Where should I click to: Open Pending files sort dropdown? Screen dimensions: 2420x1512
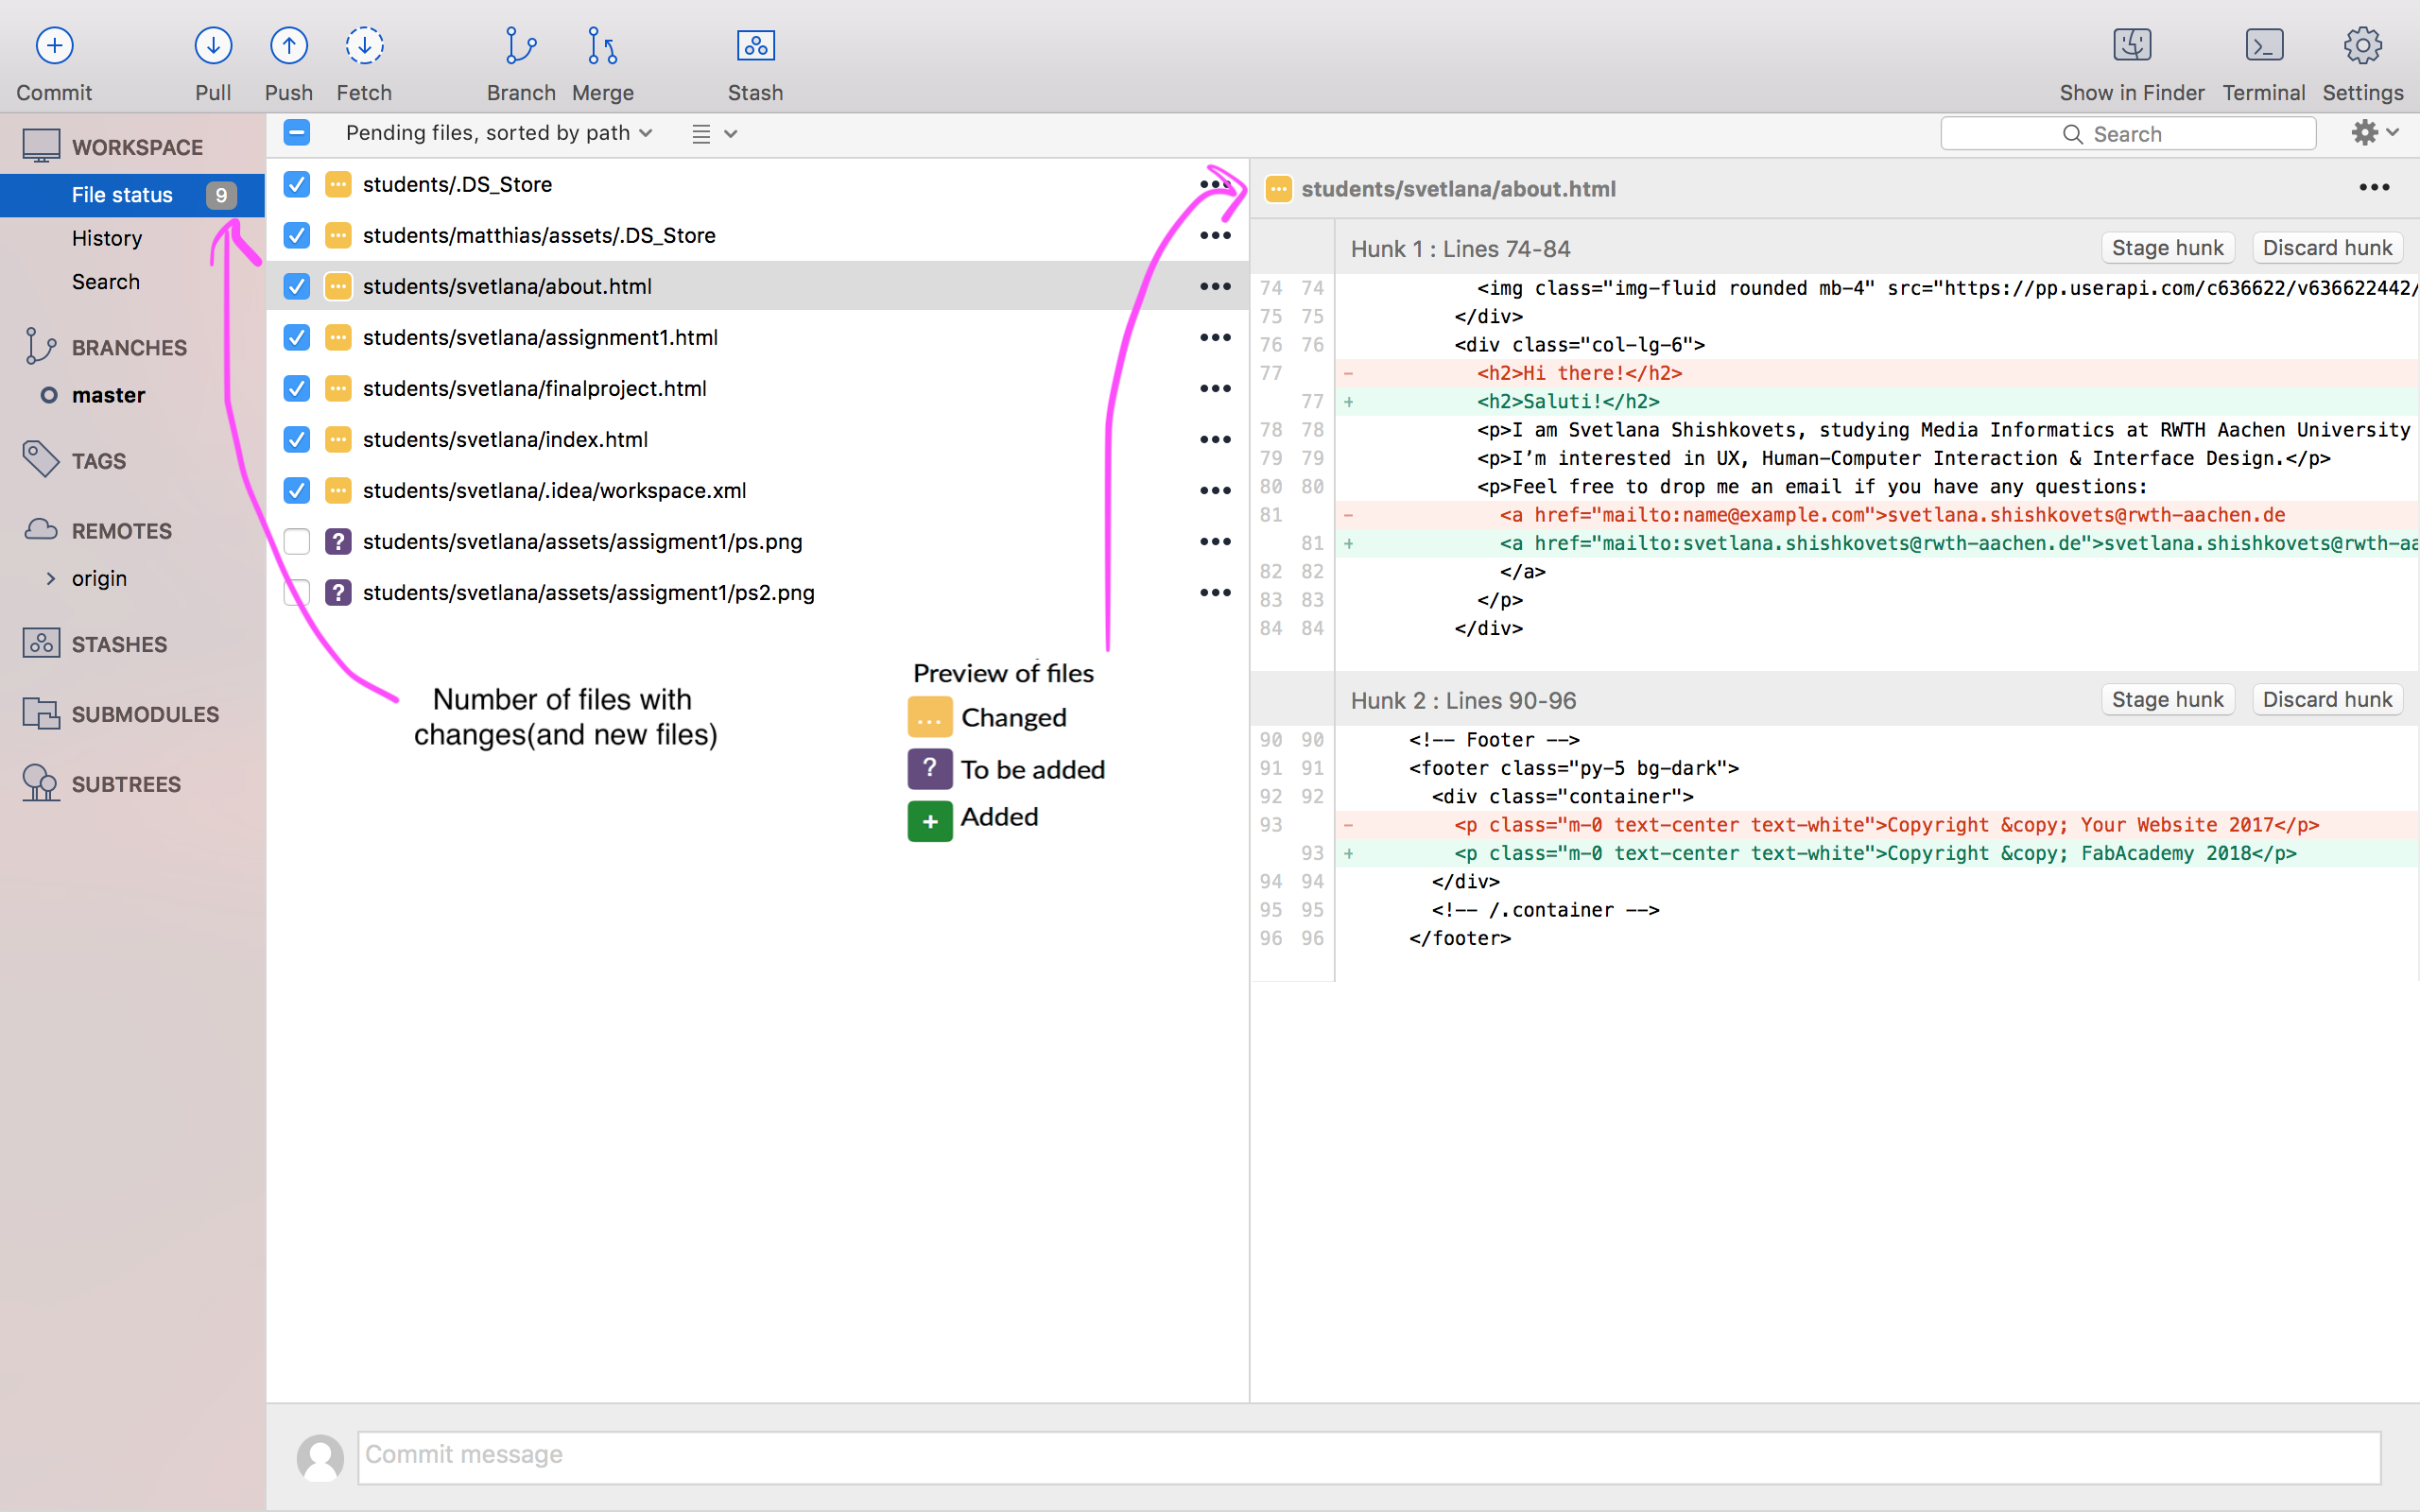click(499, 133)
